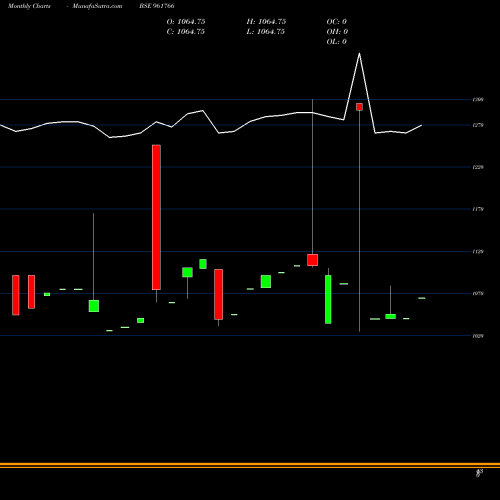Click the 'Monthly Charts' title text

coord(29,6)
